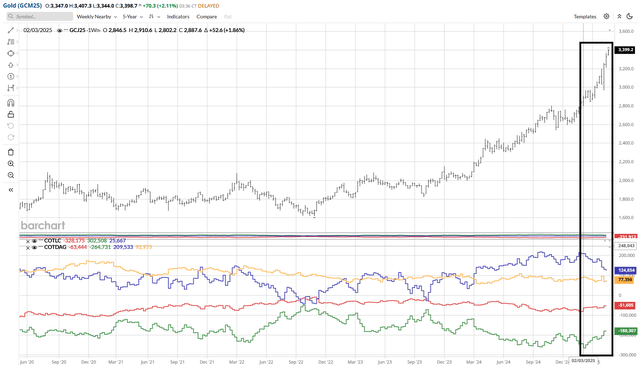Click the red -51,605 value label
This screenshot has height=365, width=640.
[x=625, y=305]
